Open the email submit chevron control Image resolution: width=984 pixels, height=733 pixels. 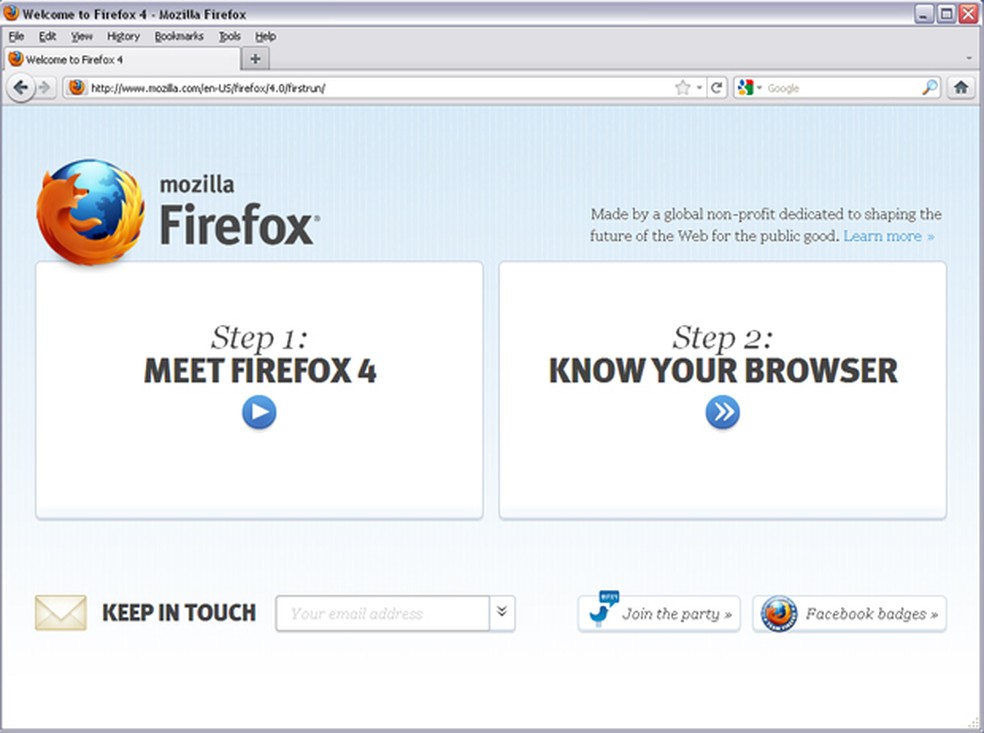pos(503,613)
